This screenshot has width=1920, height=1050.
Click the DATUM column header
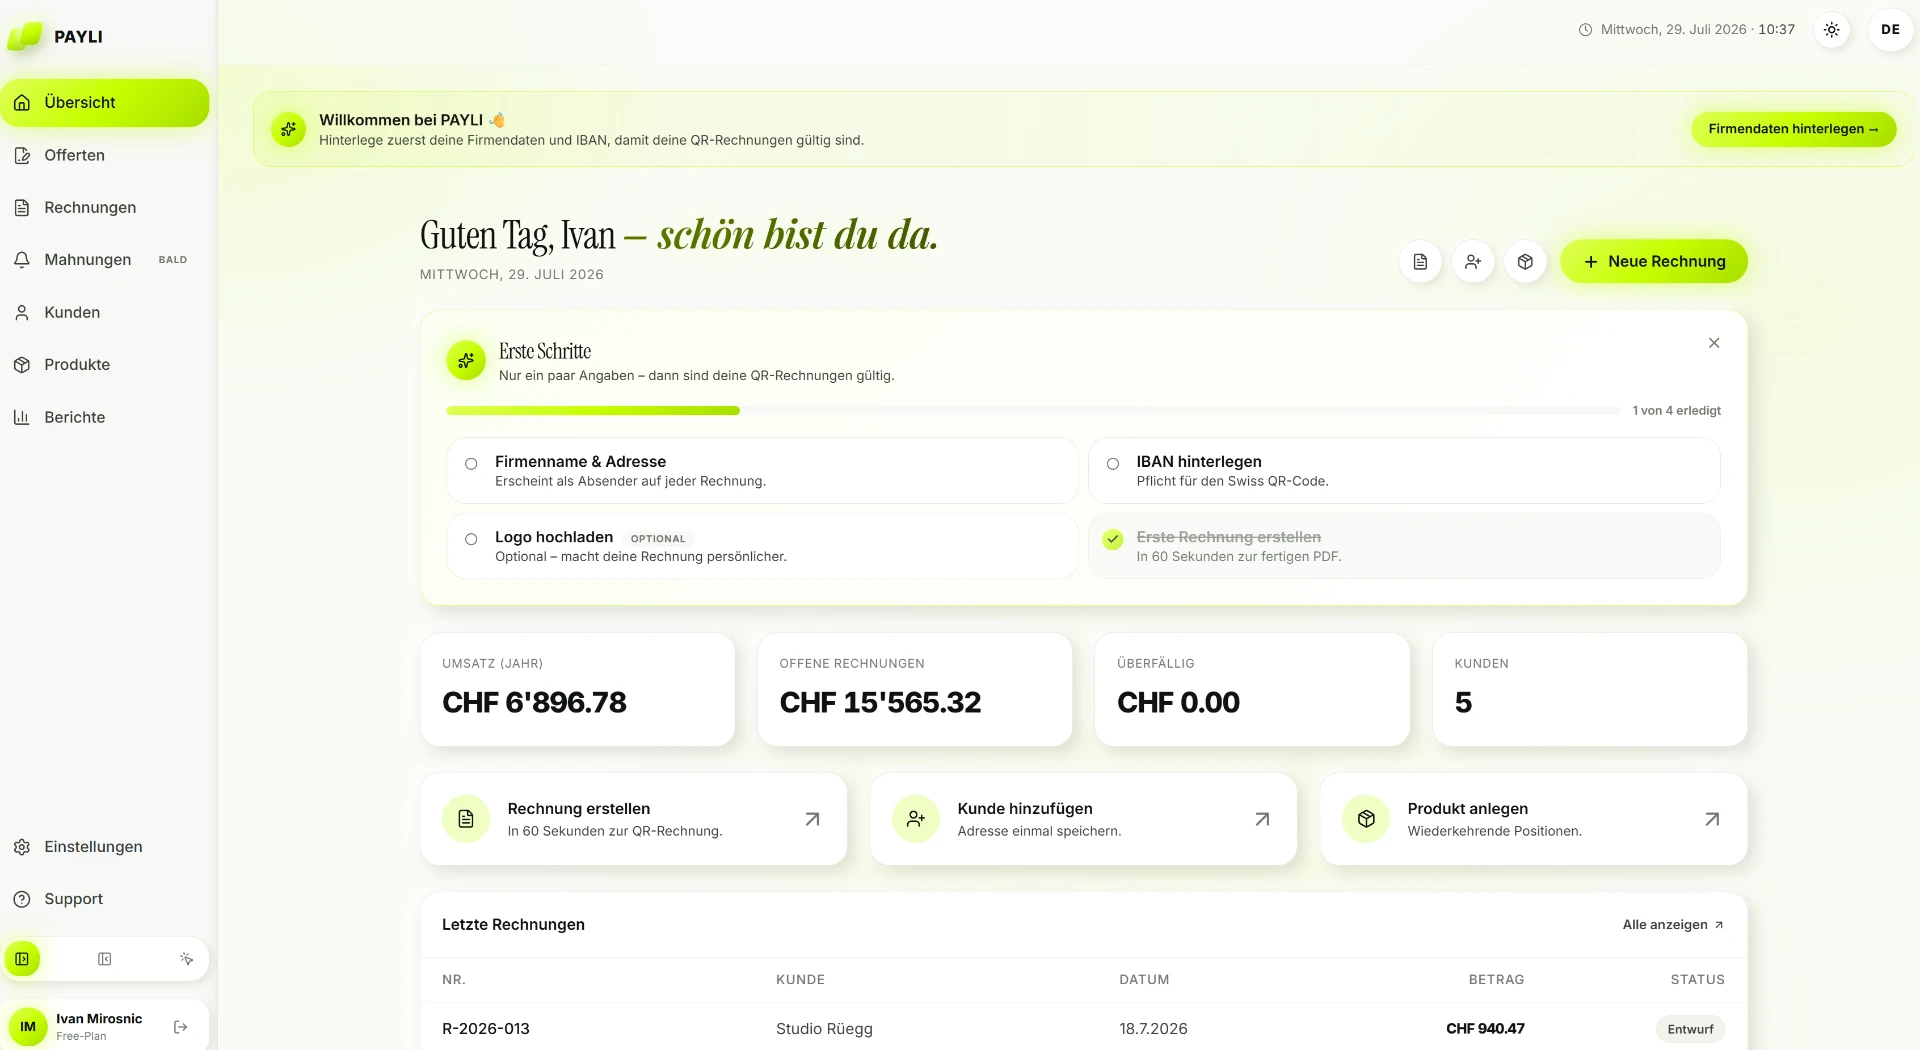pos(1144,980)
